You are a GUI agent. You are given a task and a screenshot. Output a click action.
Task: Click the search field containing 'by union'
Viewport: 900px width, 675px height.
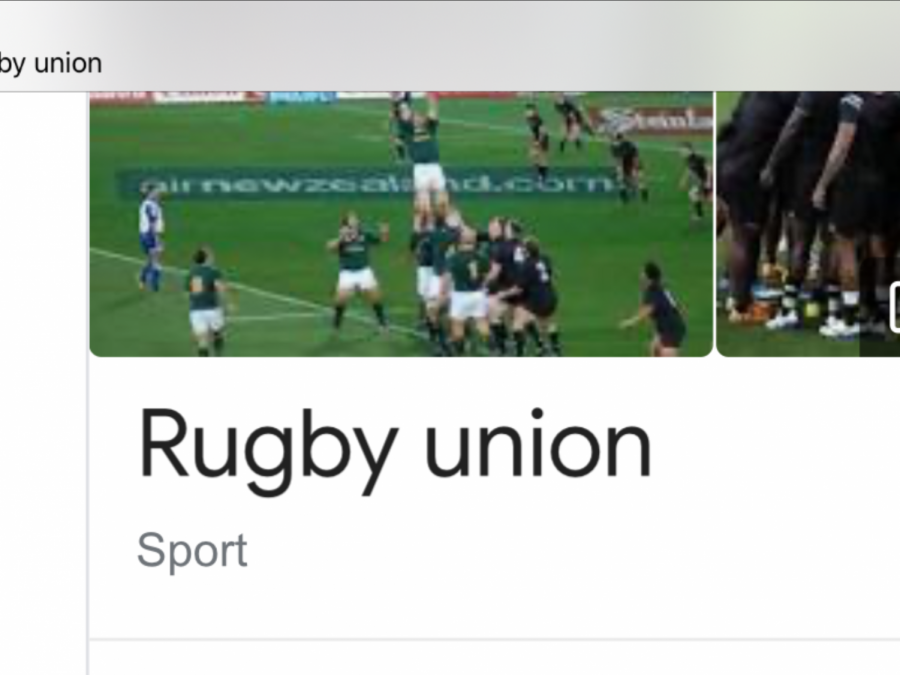coord(51,63)
